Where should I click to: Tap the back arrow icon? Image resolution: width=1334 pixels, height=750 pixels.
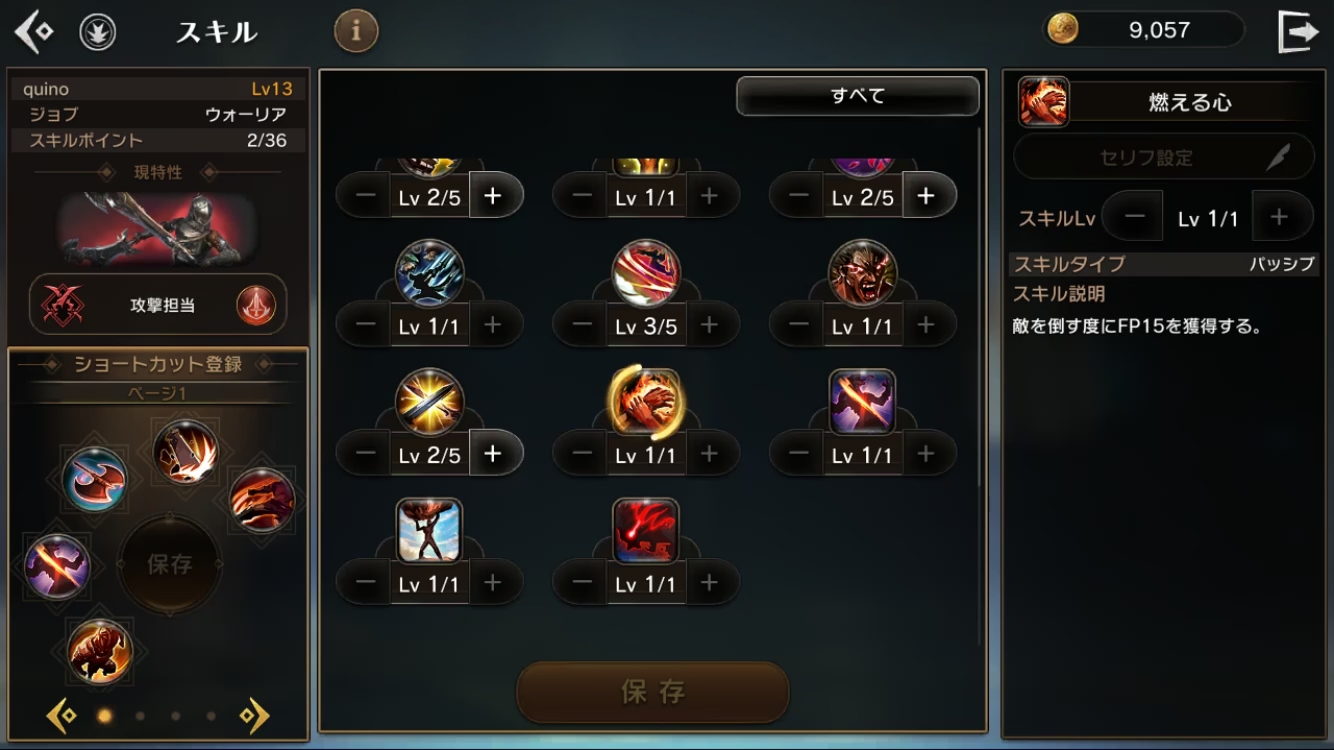click(33, 31)
